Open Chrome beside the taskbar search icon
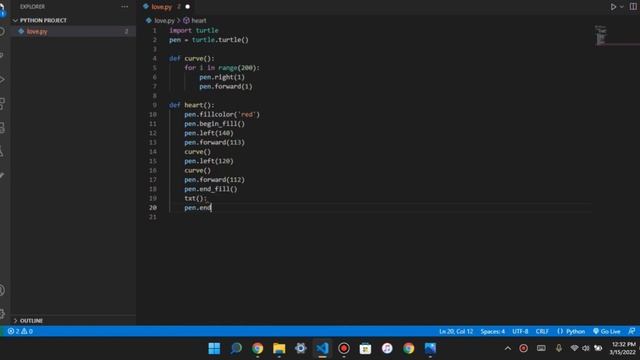This screenshot has height=360, width=640. tap(258, 348)
